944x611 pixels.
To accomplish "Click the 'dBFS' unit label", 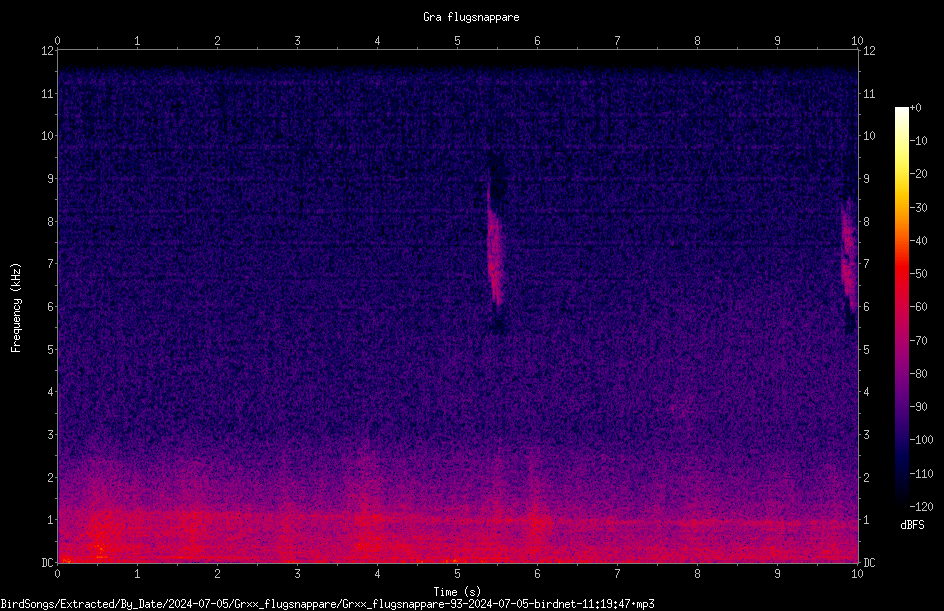I will [x=912, y=525].
